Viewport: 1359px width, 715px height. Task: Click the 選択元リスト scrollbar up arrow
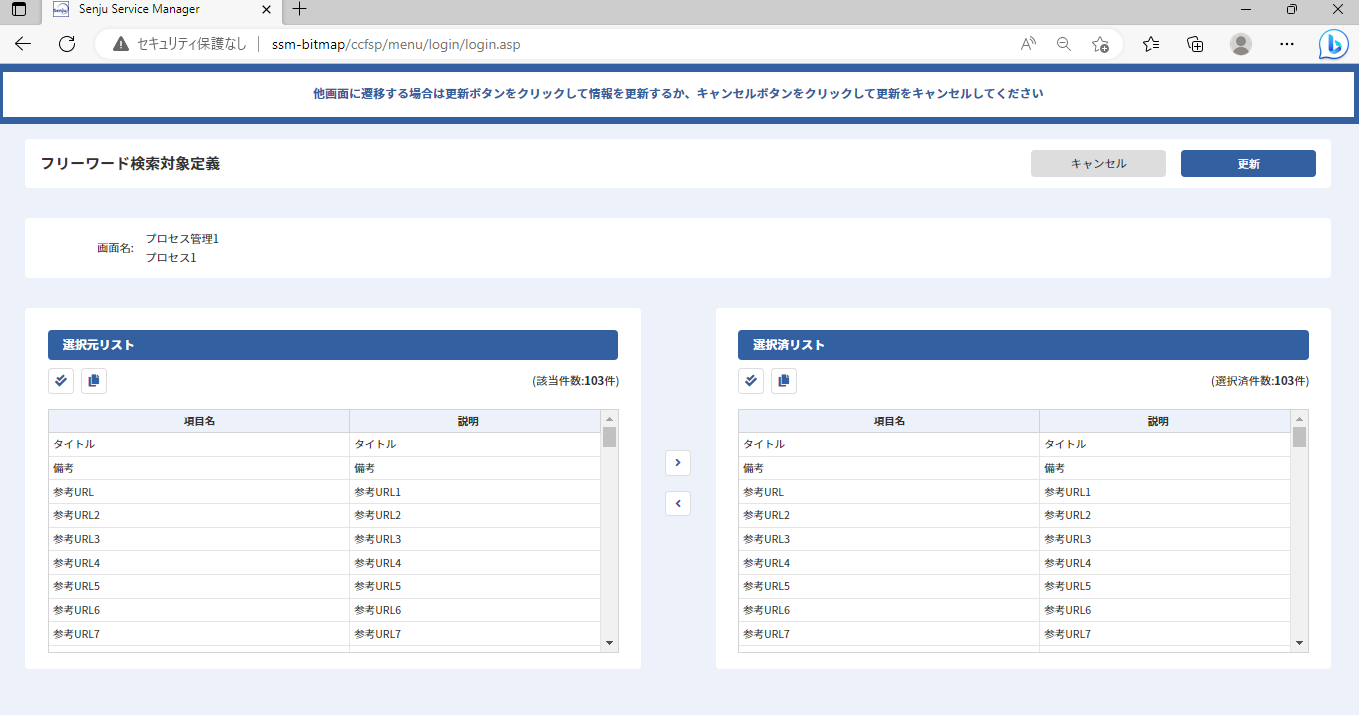click(609, 418)
